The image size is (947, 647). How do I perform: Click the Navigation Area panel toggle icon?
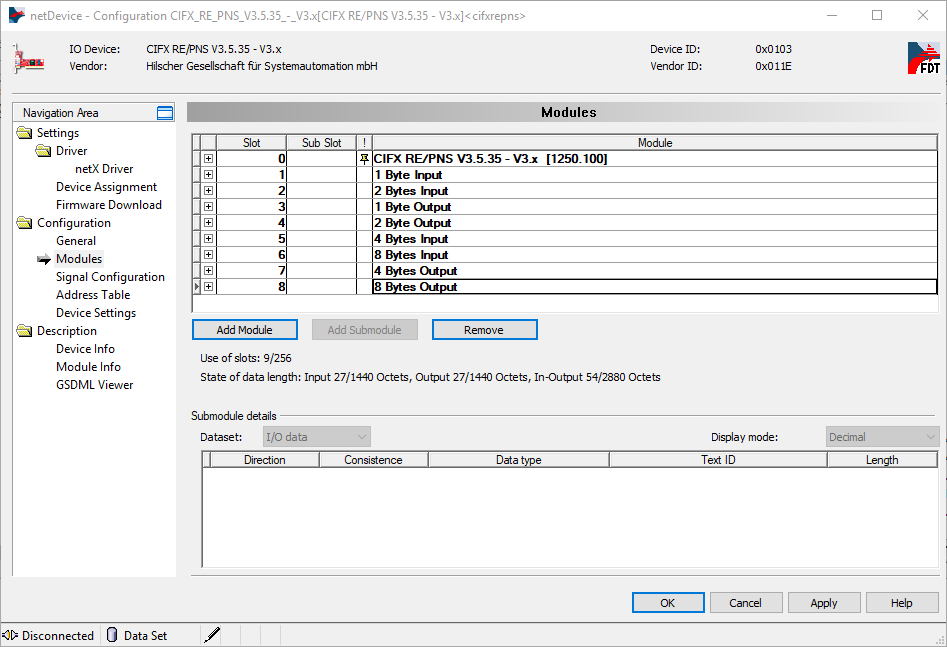[x=165, y=113]
